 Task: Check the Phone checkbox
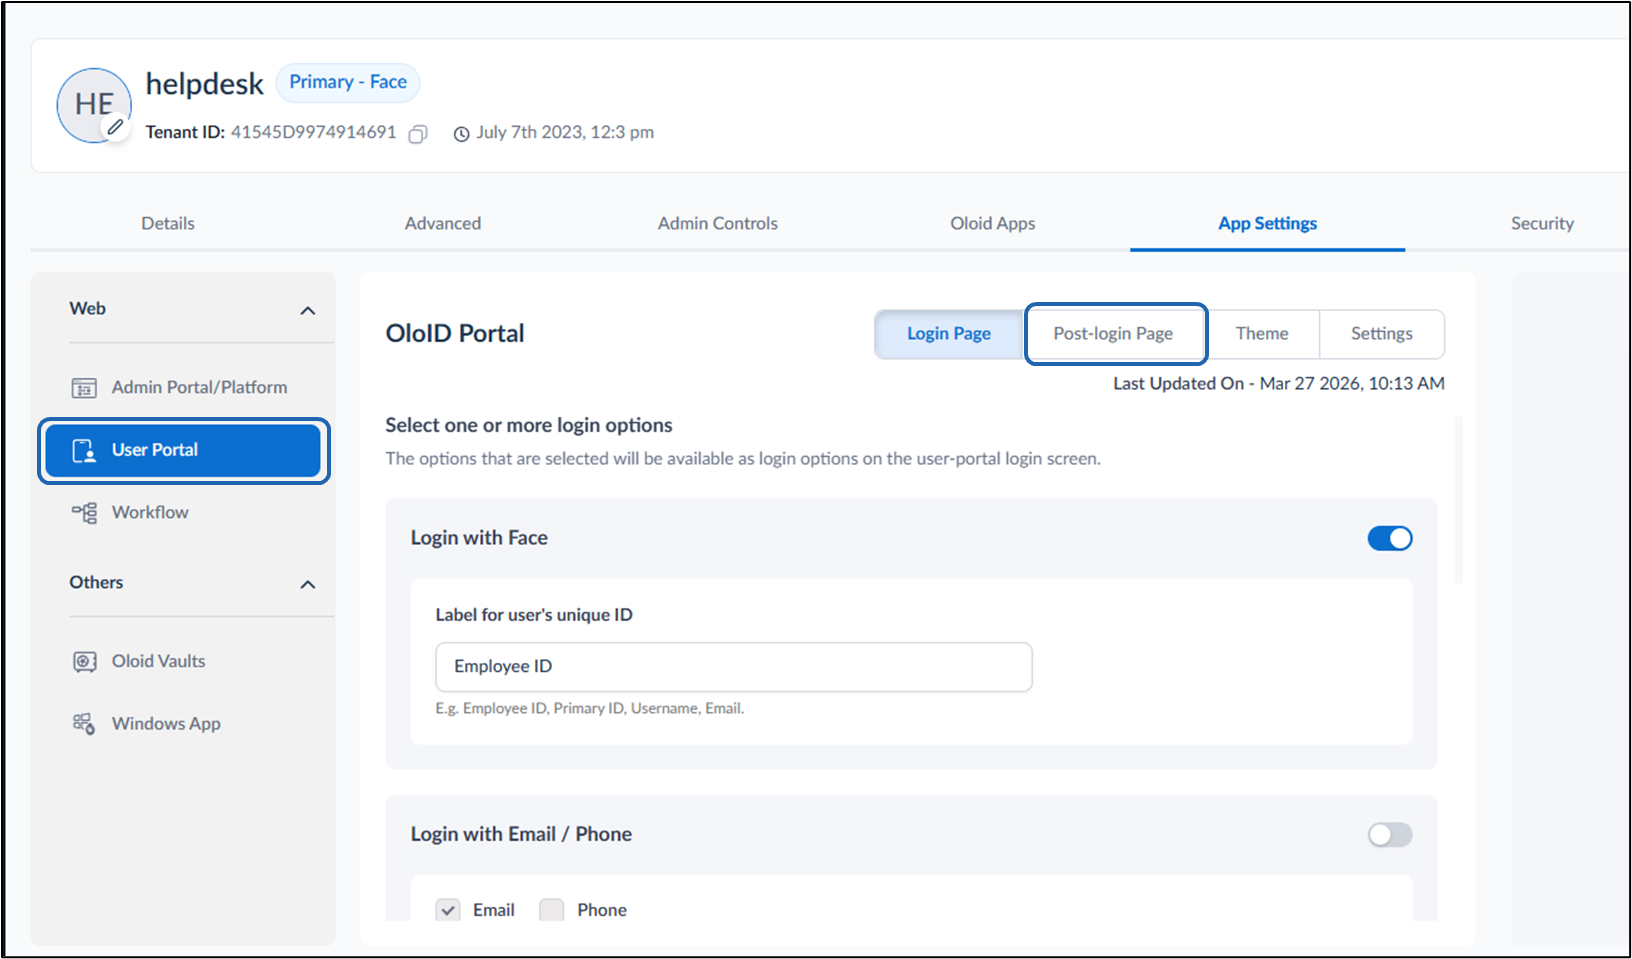(x=551, y=910)
